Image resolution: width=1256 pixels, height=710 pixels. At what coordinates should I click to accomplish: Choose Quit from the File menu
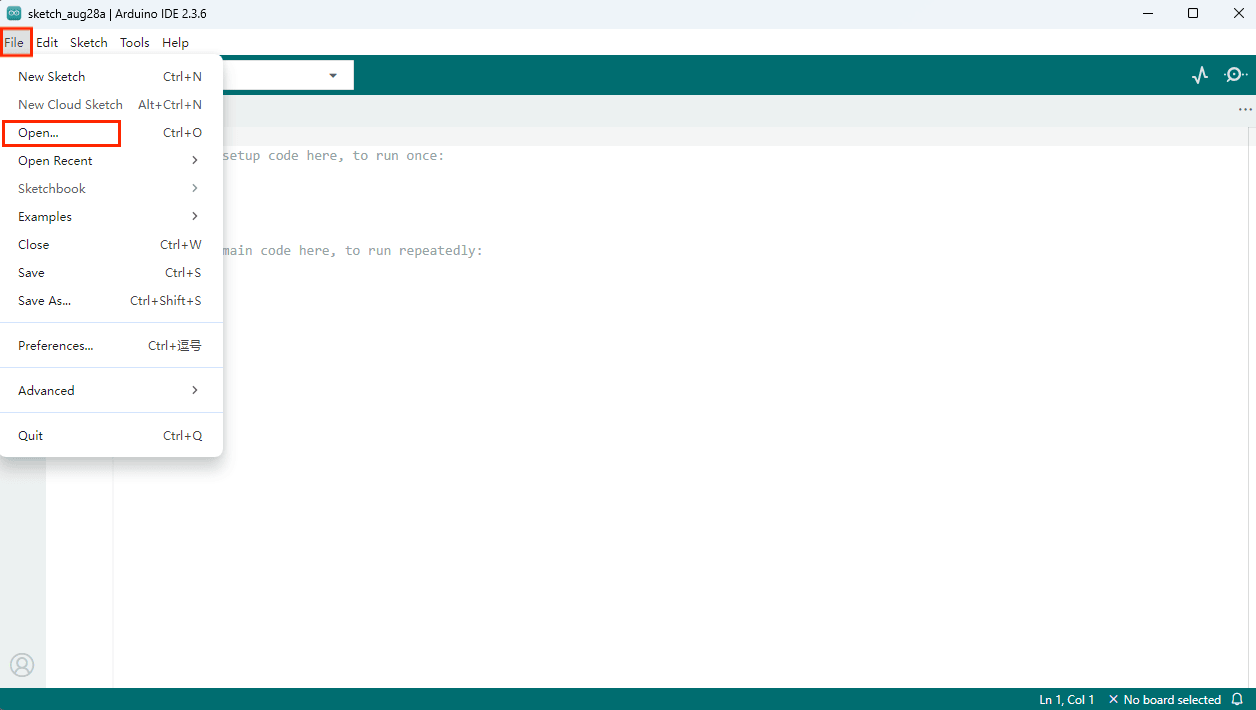tap(111, 435)
